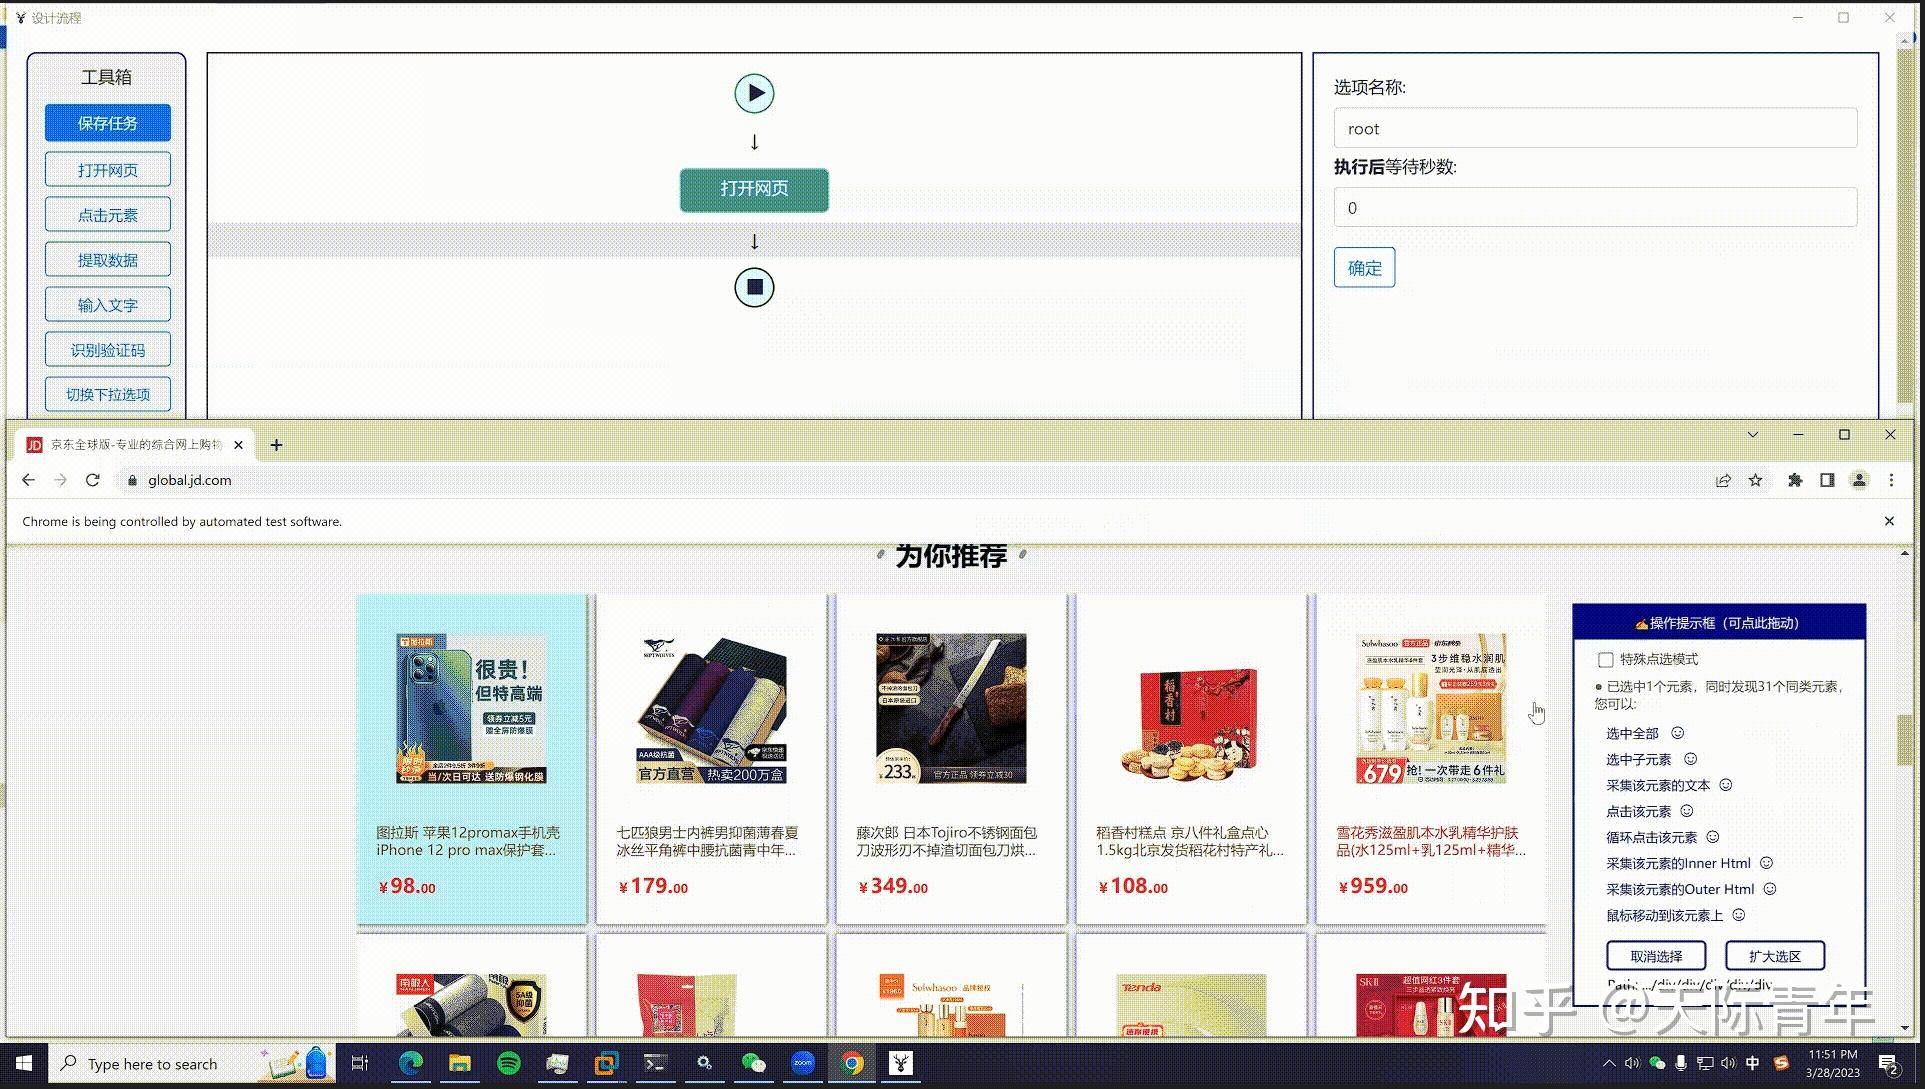Open Chrome profile avatar icon
Viewport: 1925px width, 1089px height.
coord(1859,480)
